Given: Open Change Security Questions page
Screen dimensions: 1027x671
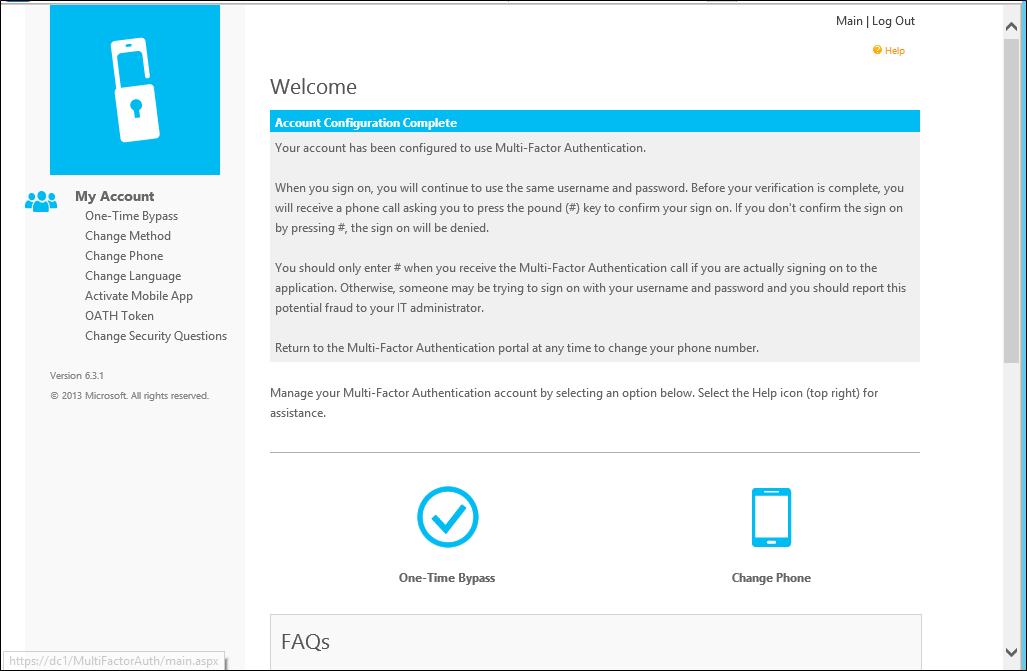Looking at the screenshot, I should pos(156,335).
